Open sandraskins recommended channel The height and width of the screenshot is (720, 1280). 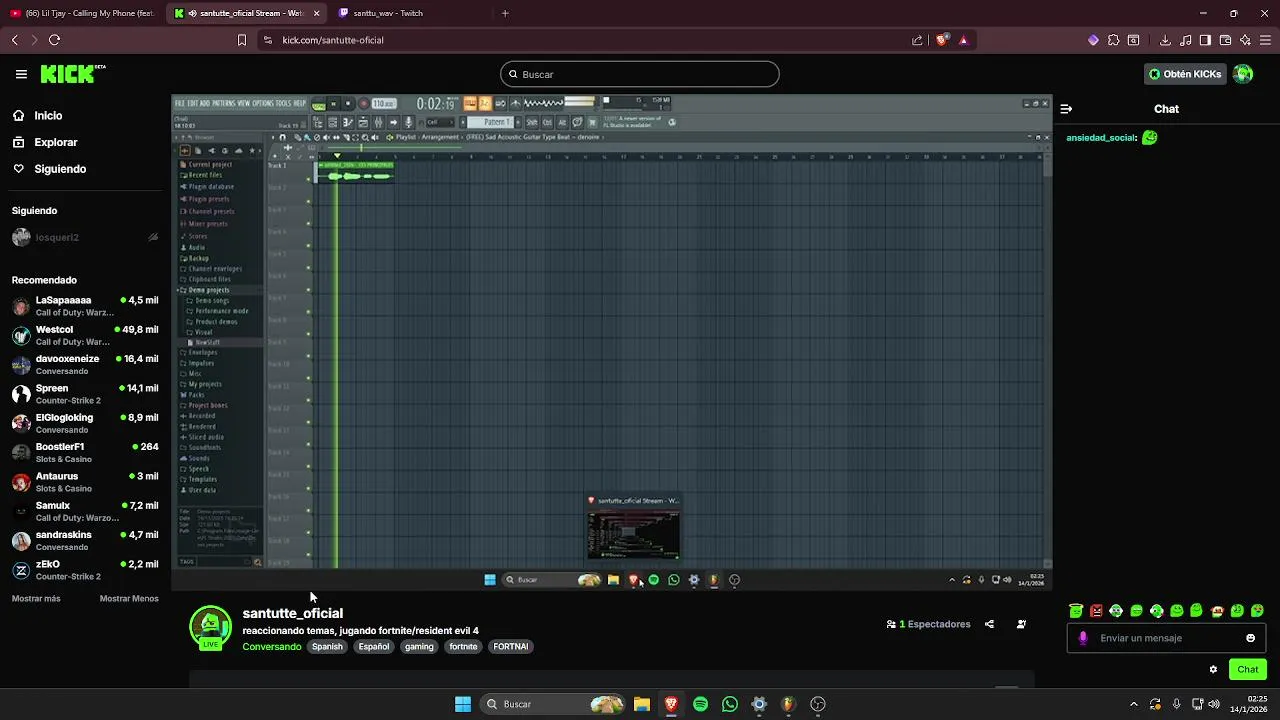[x=85, y=541]
